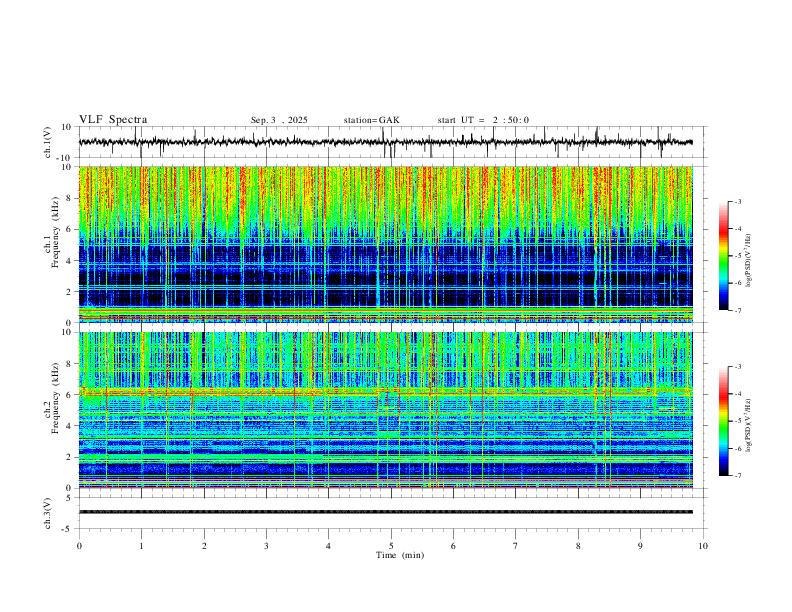792x612 pixels.
Task: Click the lower color bar's "-6" label
Action: pos(737,448)
